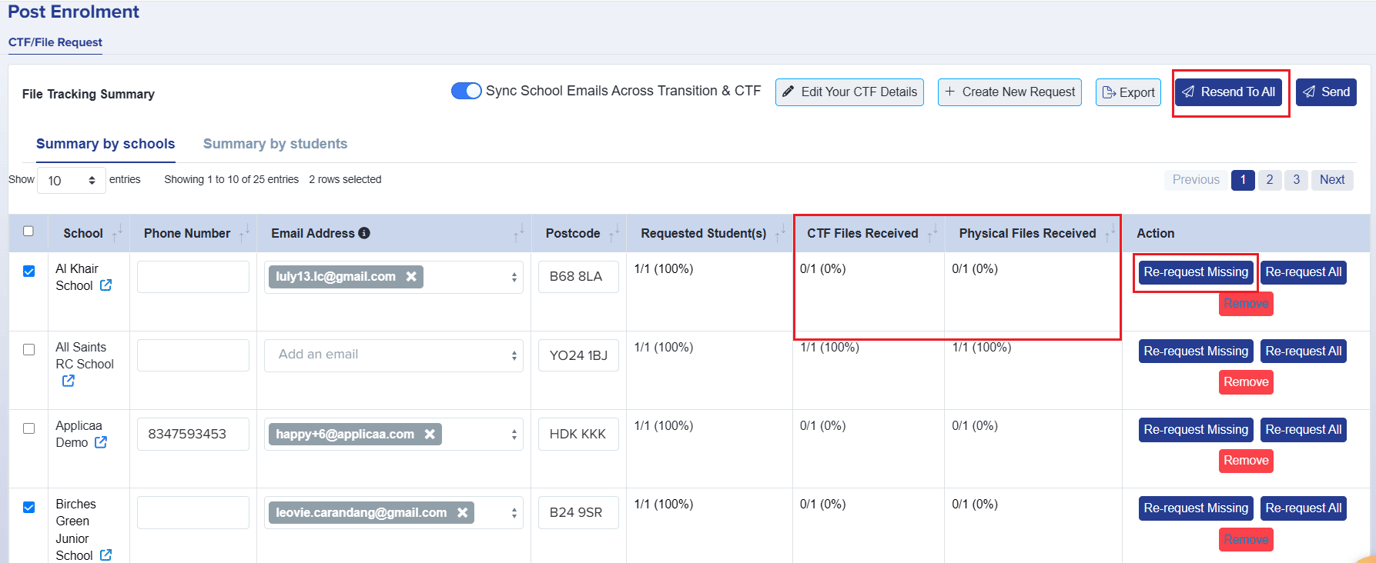Click Applicaa Demo phone number field
The height and width of the screenshot is (563, 1376).
193,434
